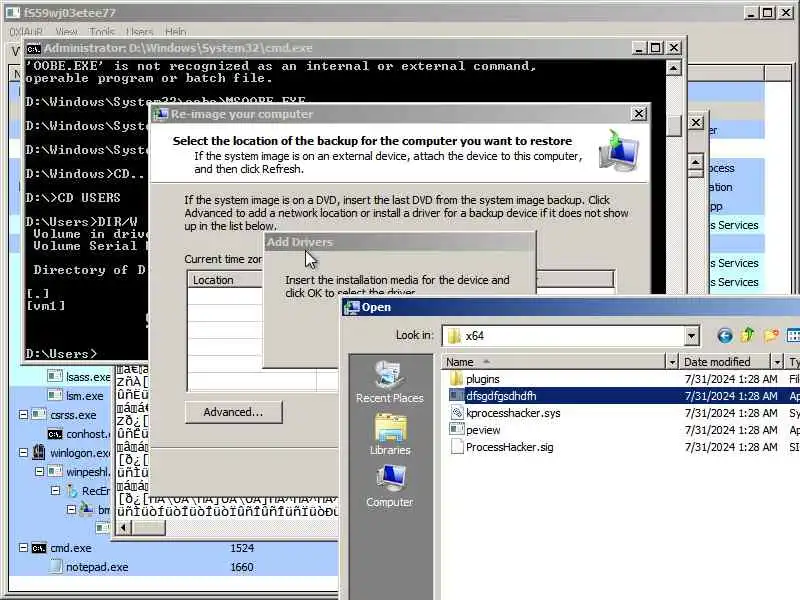Click PID 1660 of notepad.exe
The height and width of the screenshot is (600, 800).
242,567
